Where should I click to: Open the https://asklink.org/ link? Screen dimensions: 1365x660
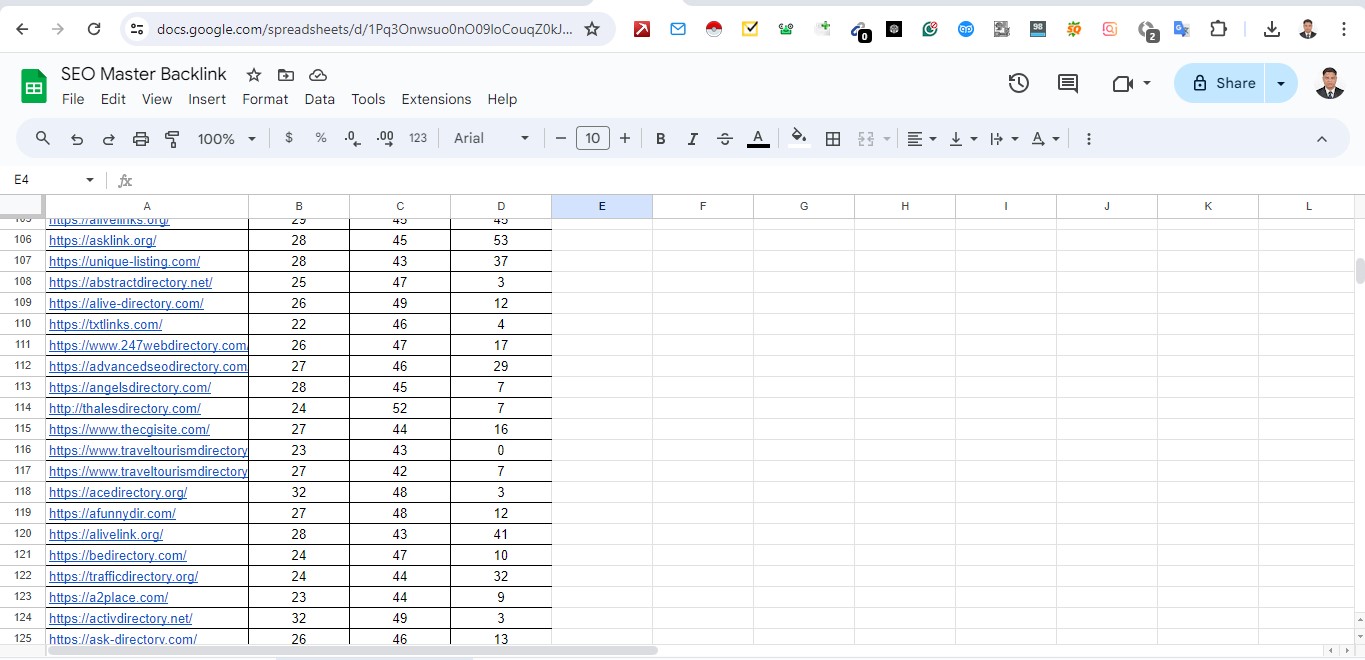pos(102,240)
